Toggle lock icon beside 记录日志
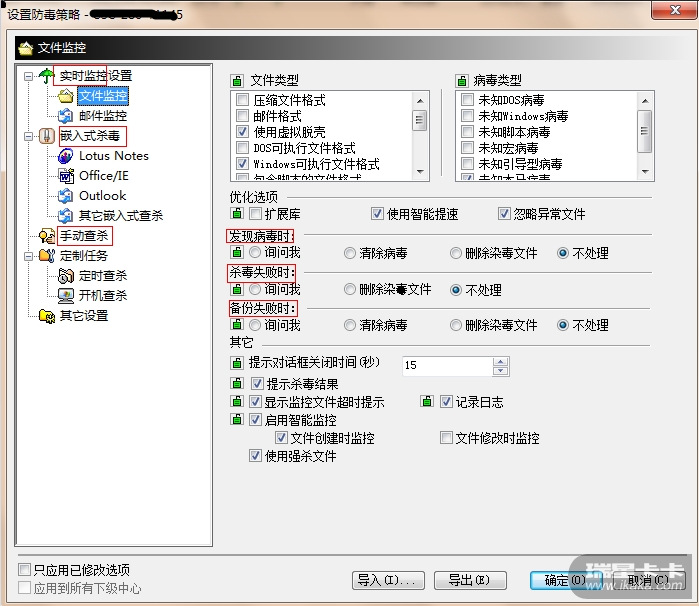Screen dimensions: 699x606 click(427, 402)
